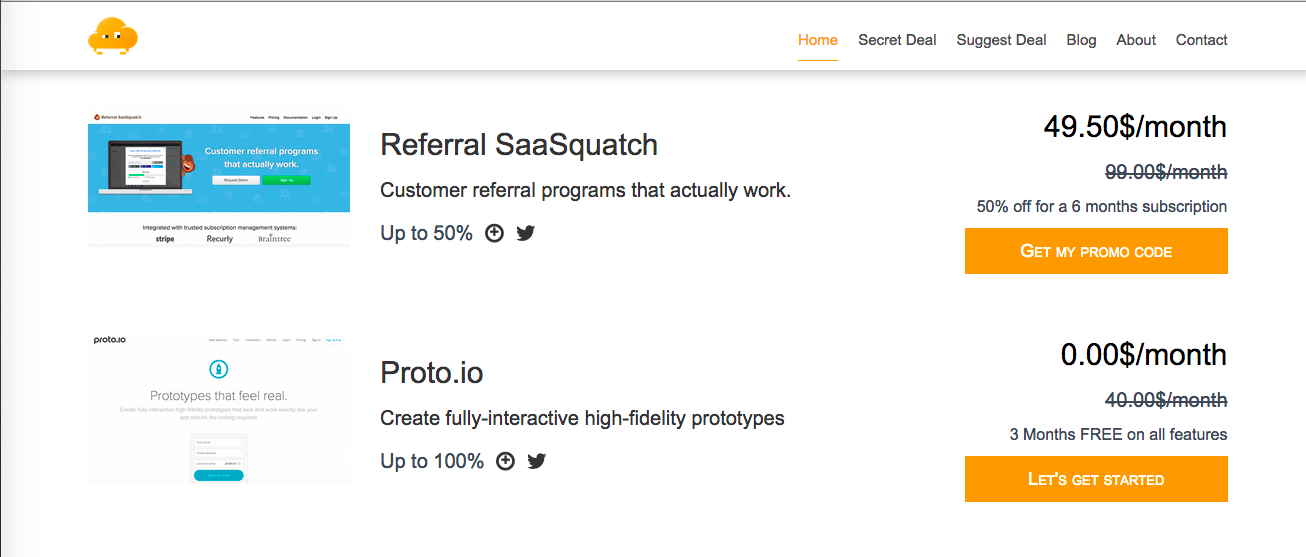The width and height of the screenshot is (1306, 557).
Task: Open the Proto.io title link
Action: coord(431,373)
